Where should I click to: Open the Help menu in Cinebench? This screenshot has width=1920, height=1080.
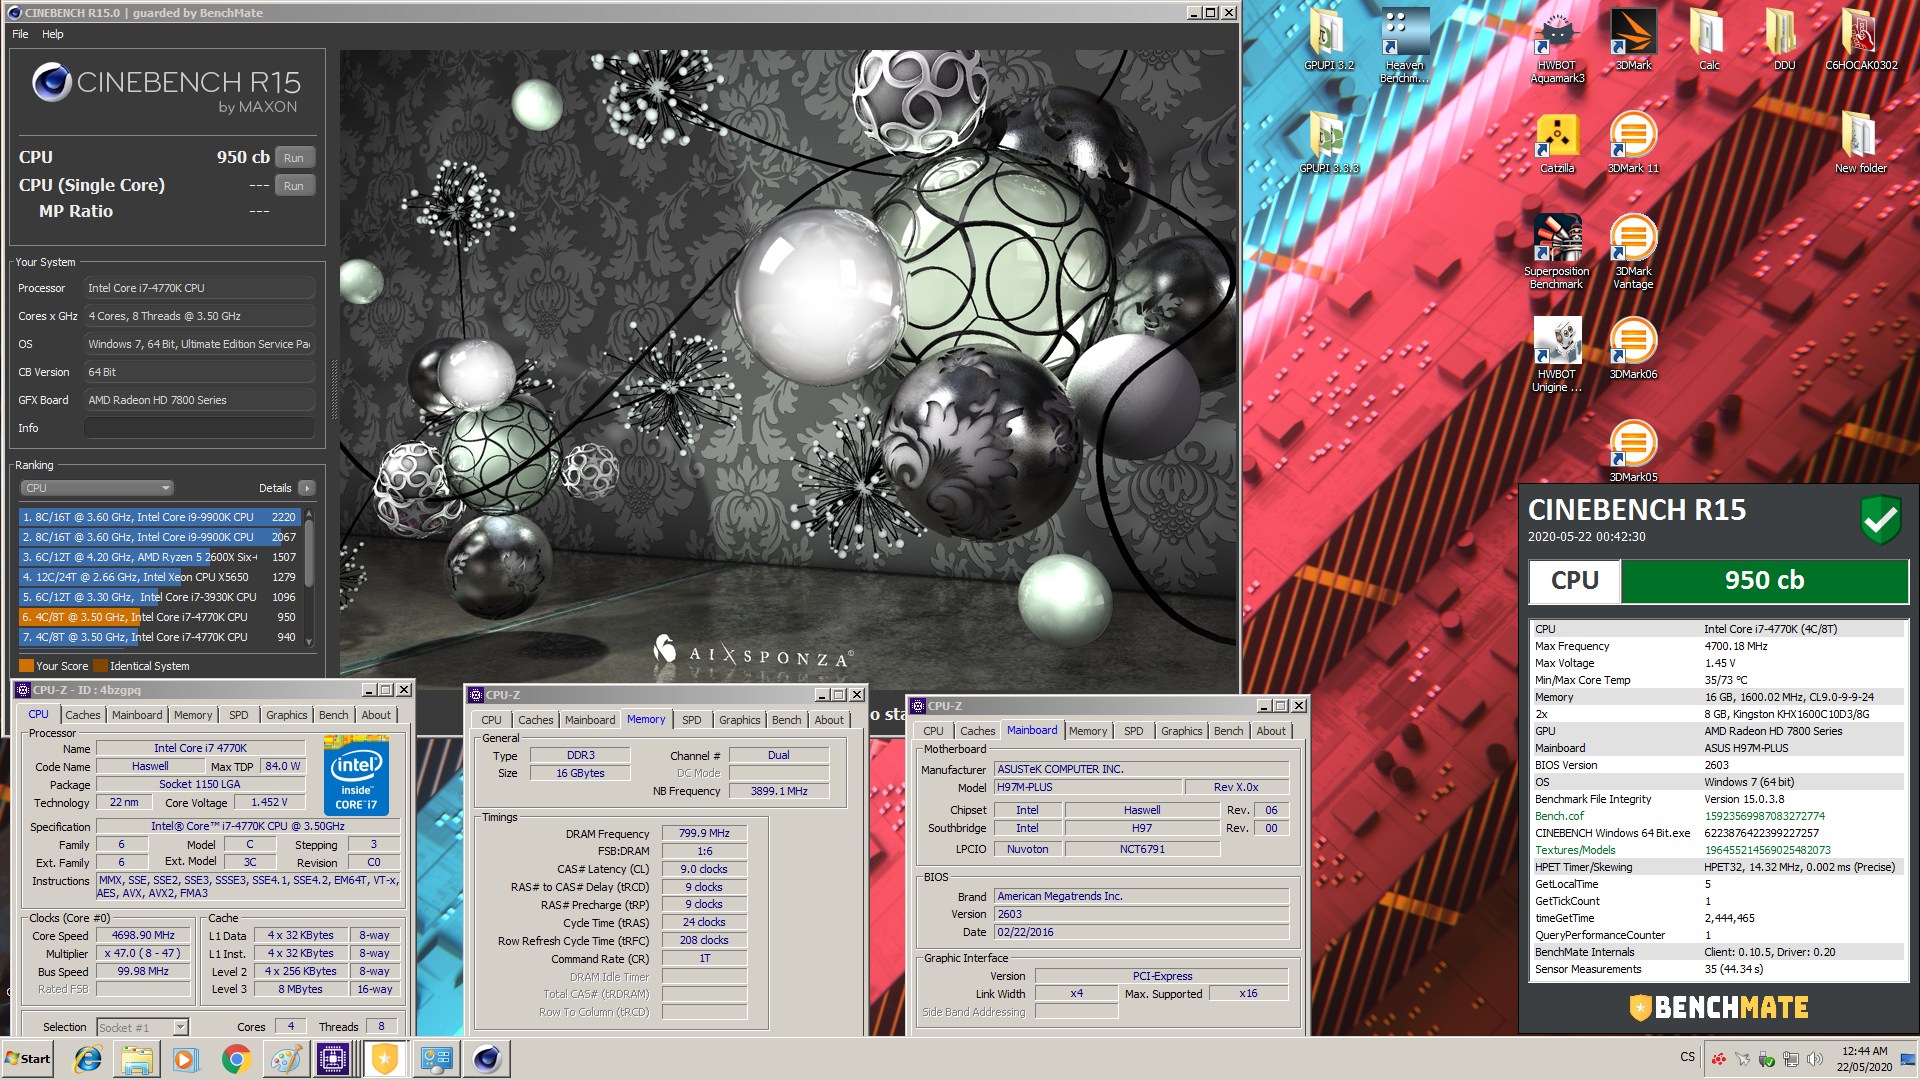tap(53, 34)
